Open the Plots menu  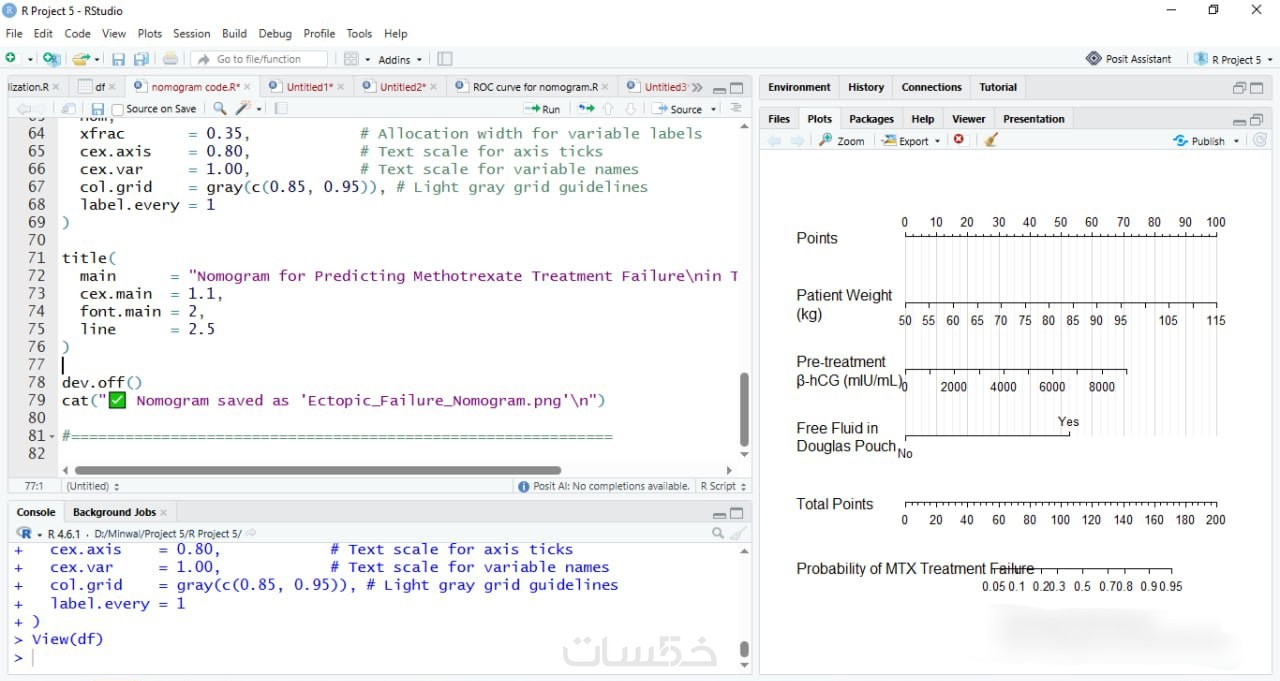150,33
